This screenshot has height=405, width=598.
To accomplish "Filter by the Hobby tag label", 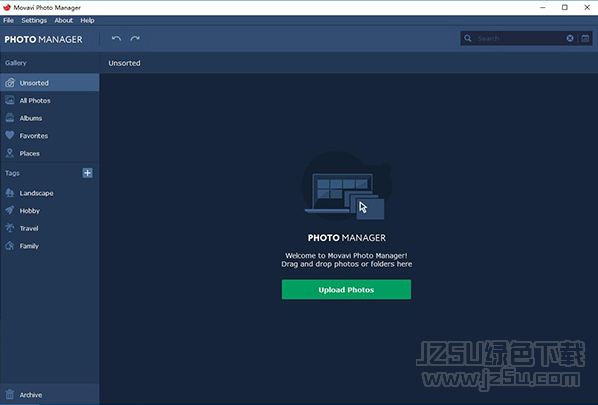I will [30, 211].
